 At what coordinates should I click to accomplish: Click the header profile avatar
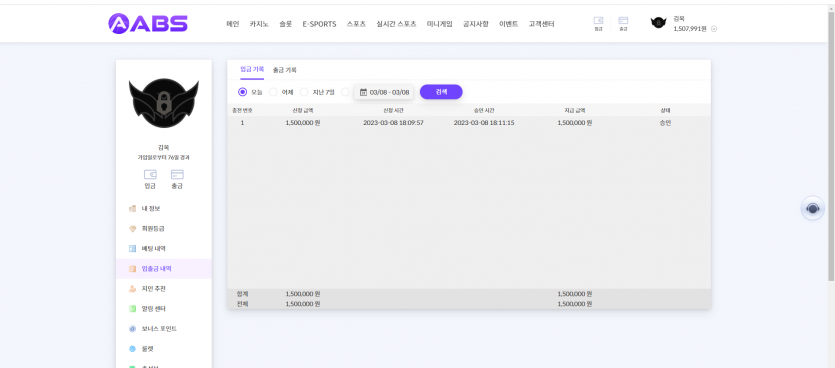pos(658,23)
